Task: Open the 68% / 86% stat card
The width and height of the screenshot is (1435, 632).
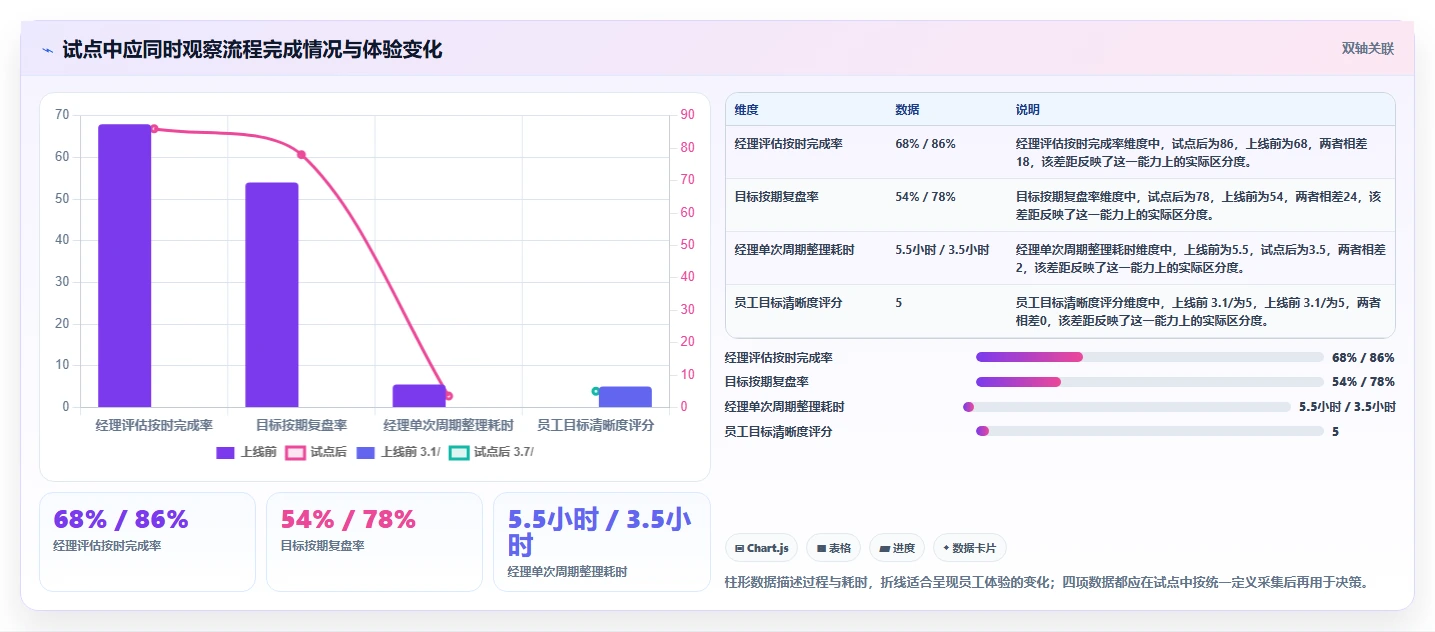Action: coord(147,542)
